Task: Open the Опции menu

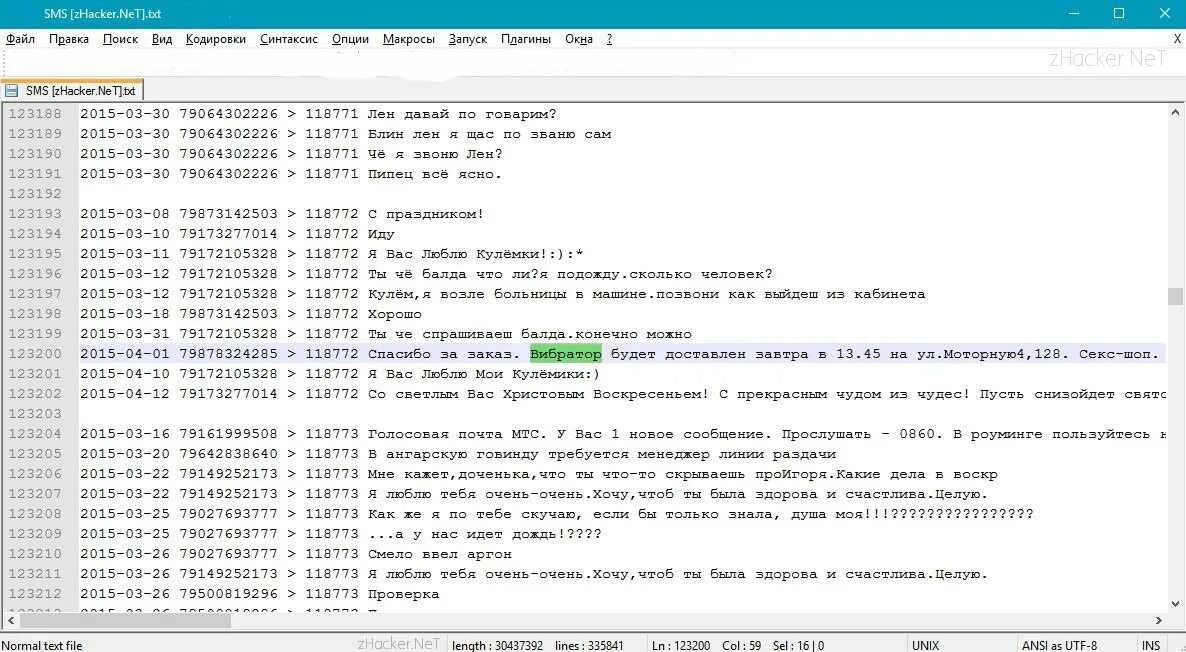Action: (350, 39)
